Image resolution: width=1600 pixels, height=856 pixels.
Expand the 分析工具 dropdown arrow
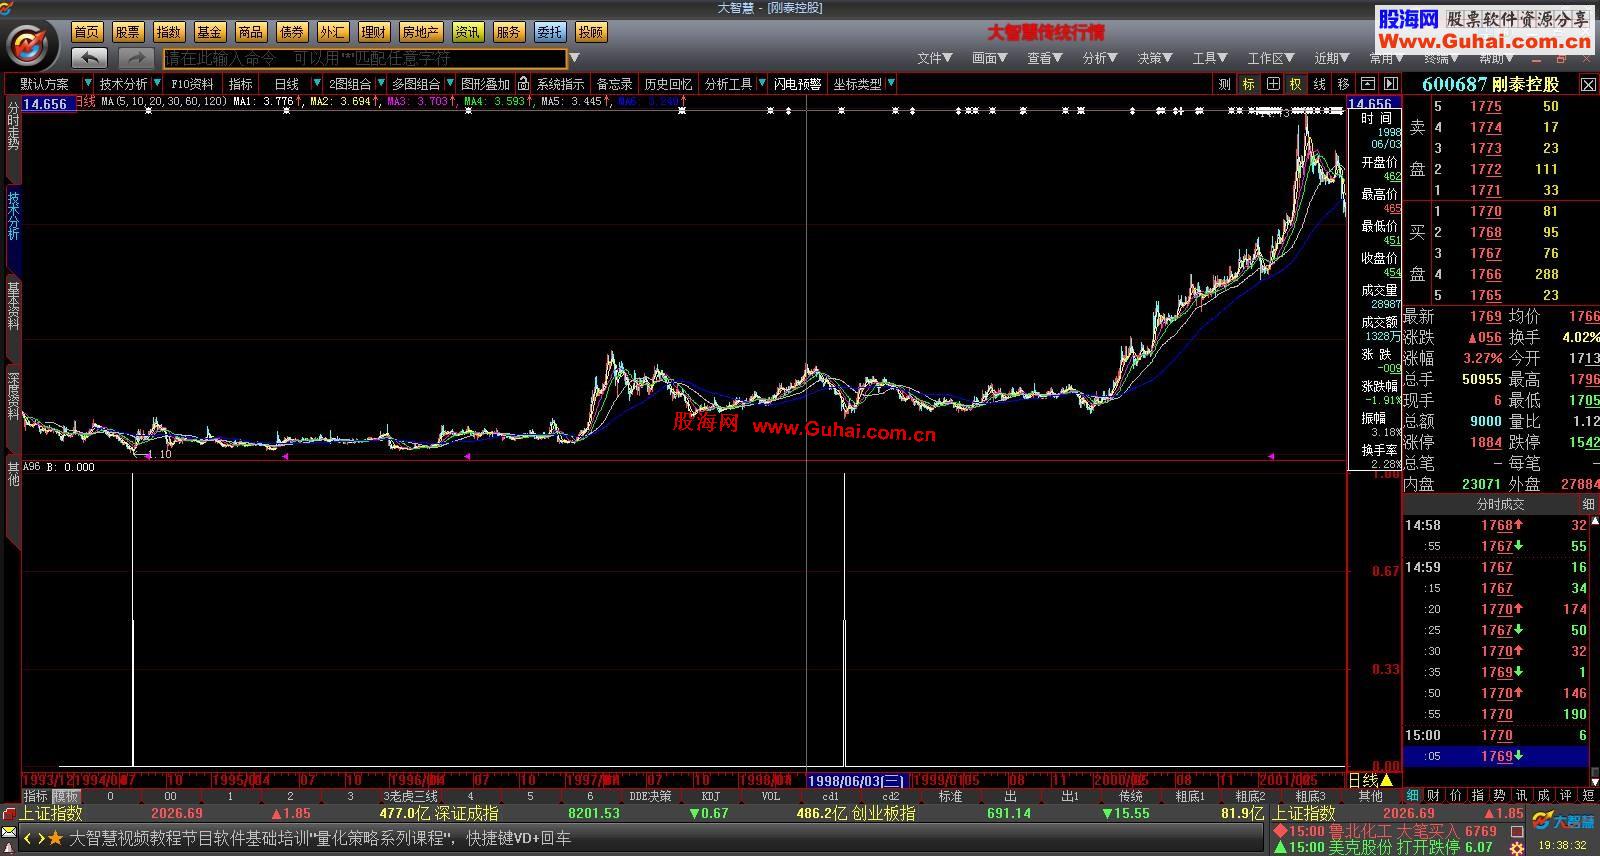point(762,84)
